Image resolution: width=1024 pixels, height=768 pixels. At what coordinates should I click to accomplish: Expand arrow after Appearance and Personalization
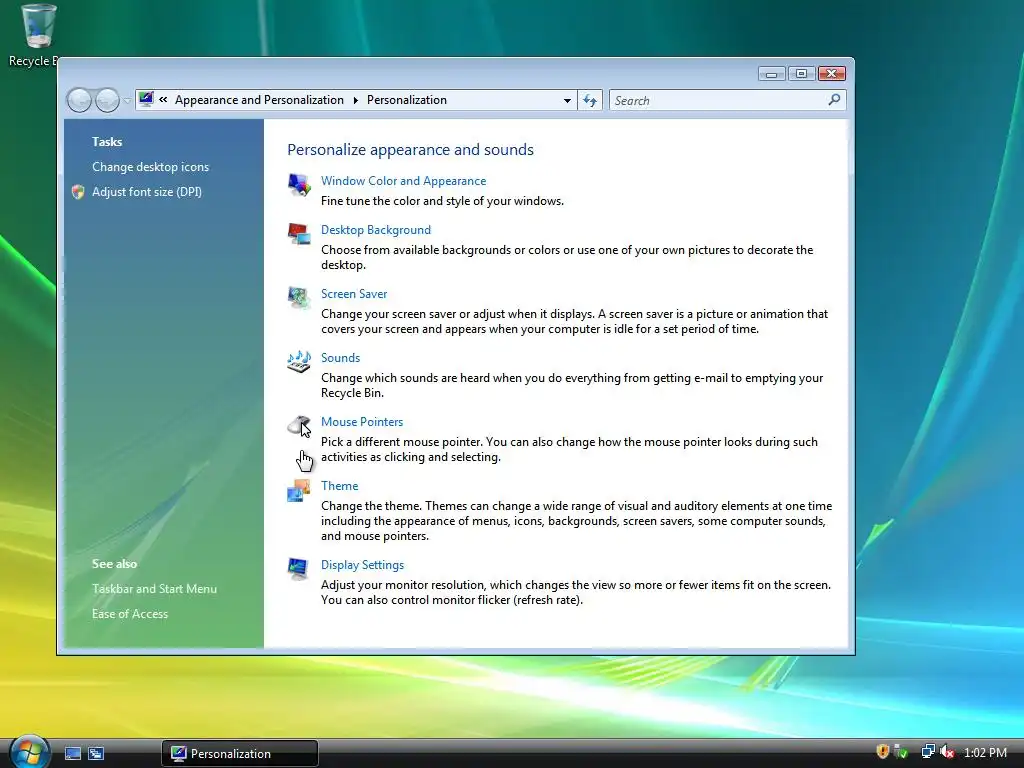tap(355, 100)
